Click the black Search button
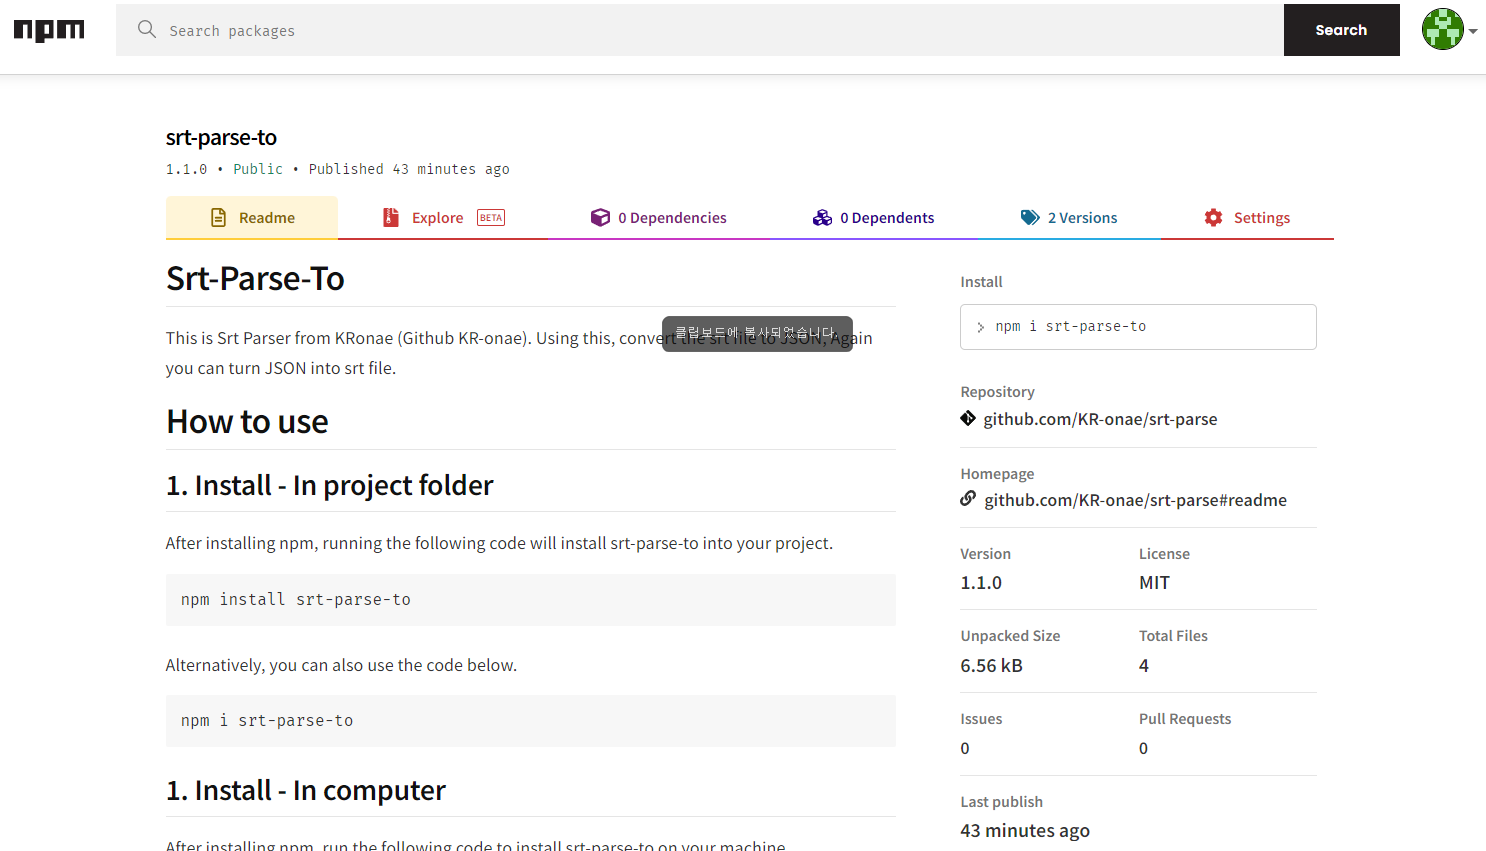 click(1341, 30)
